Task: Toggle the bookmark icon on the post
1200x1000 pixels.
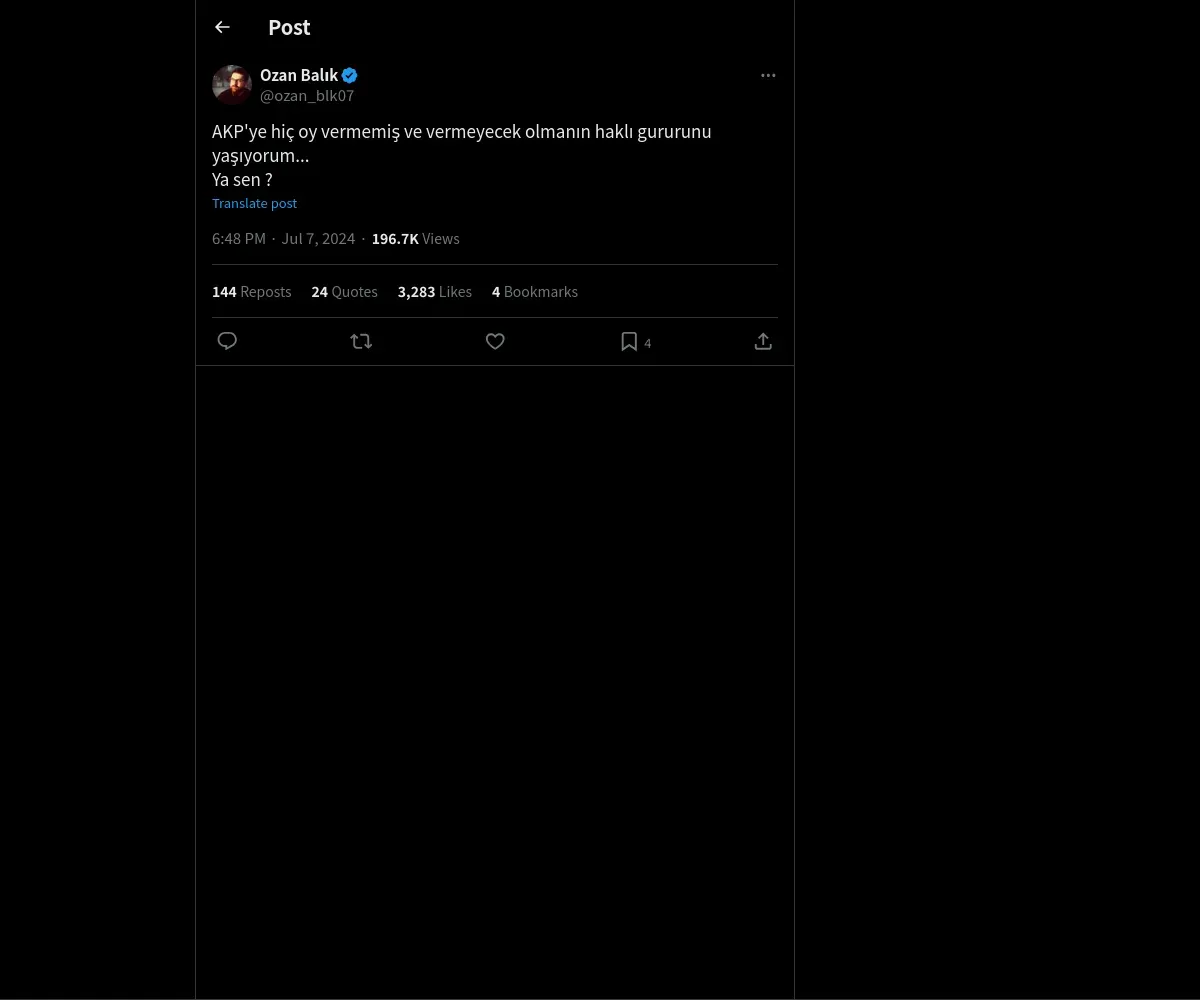Action: point(629,341)
